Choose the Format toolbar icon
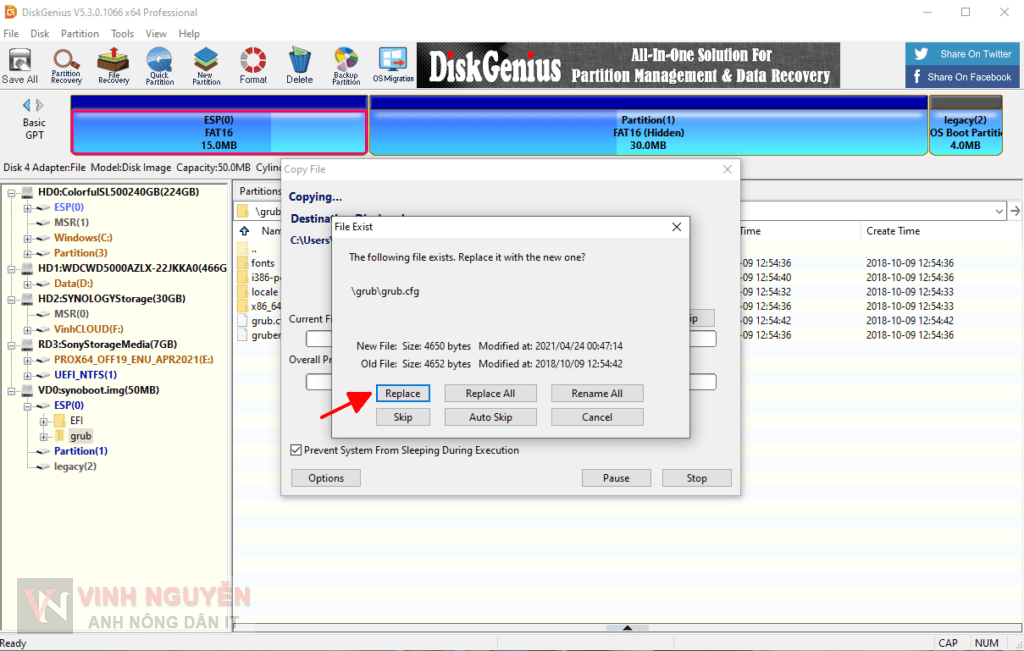 tap(253, 65)
